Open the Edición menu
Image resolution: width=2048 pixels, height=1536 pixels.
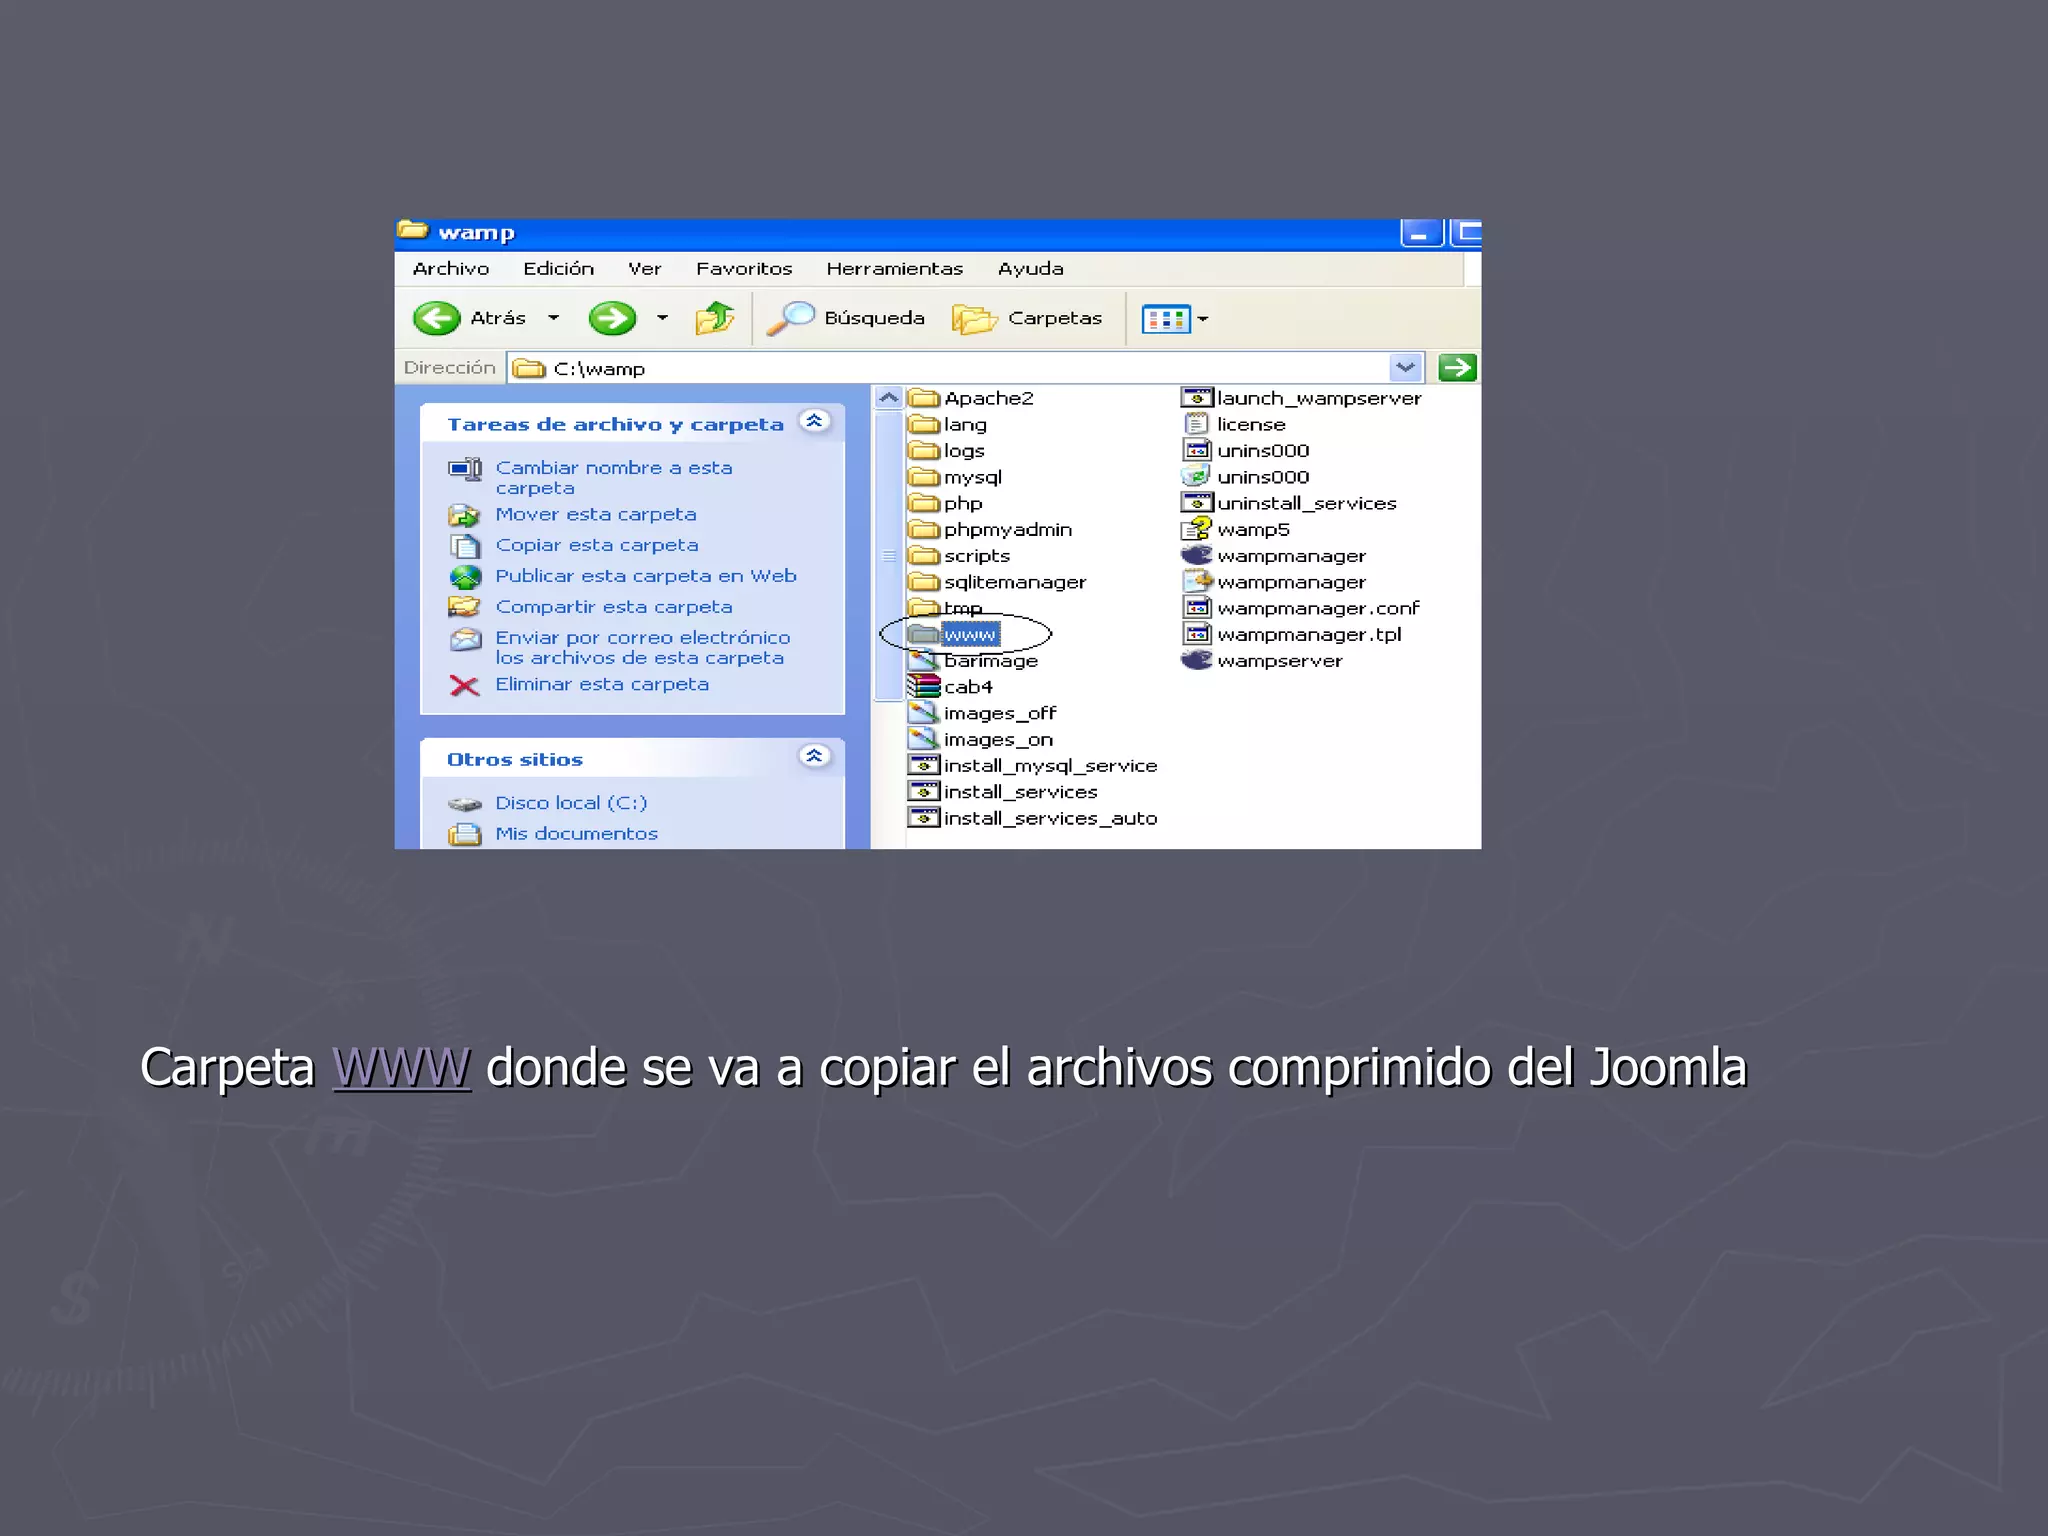(x=558, y=269)
